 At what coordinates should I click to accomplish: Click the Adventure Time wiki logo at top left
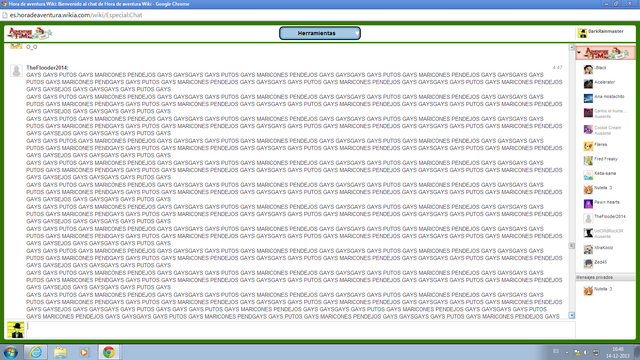29,33
